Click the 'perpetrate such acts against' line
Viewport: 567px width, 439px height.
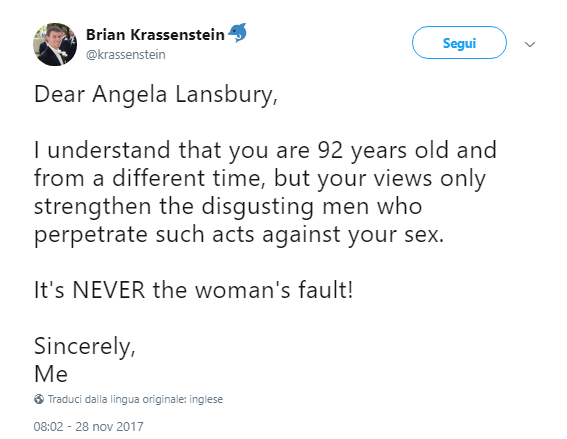(239, 235)
